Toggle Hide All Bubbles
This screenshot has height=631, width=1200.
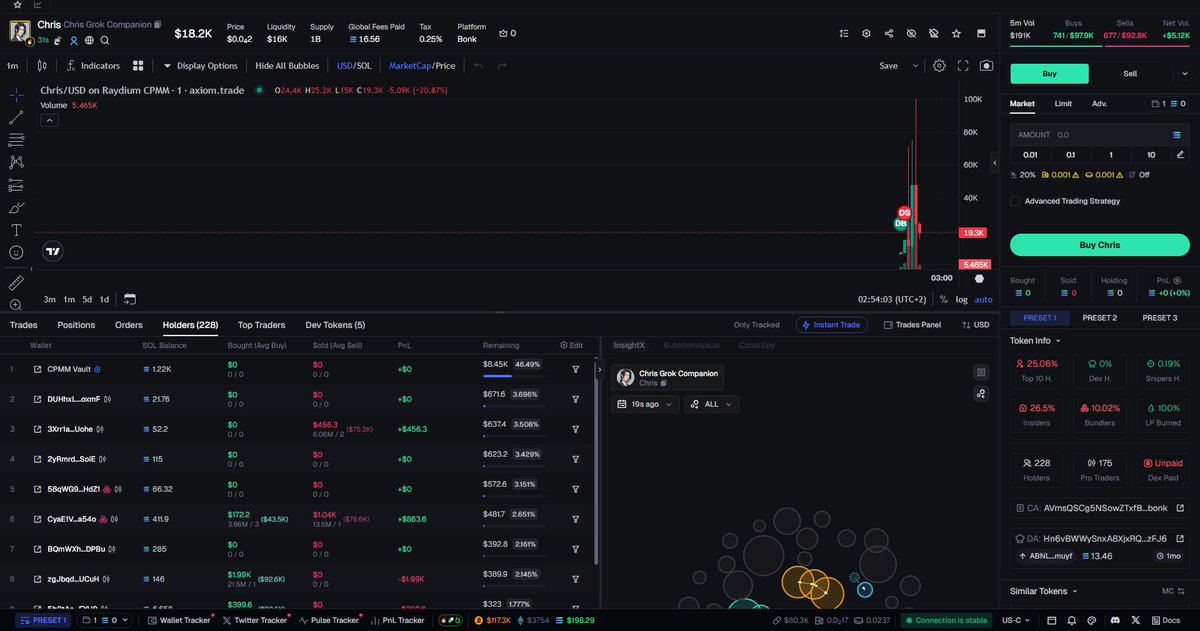click(287, 66)
